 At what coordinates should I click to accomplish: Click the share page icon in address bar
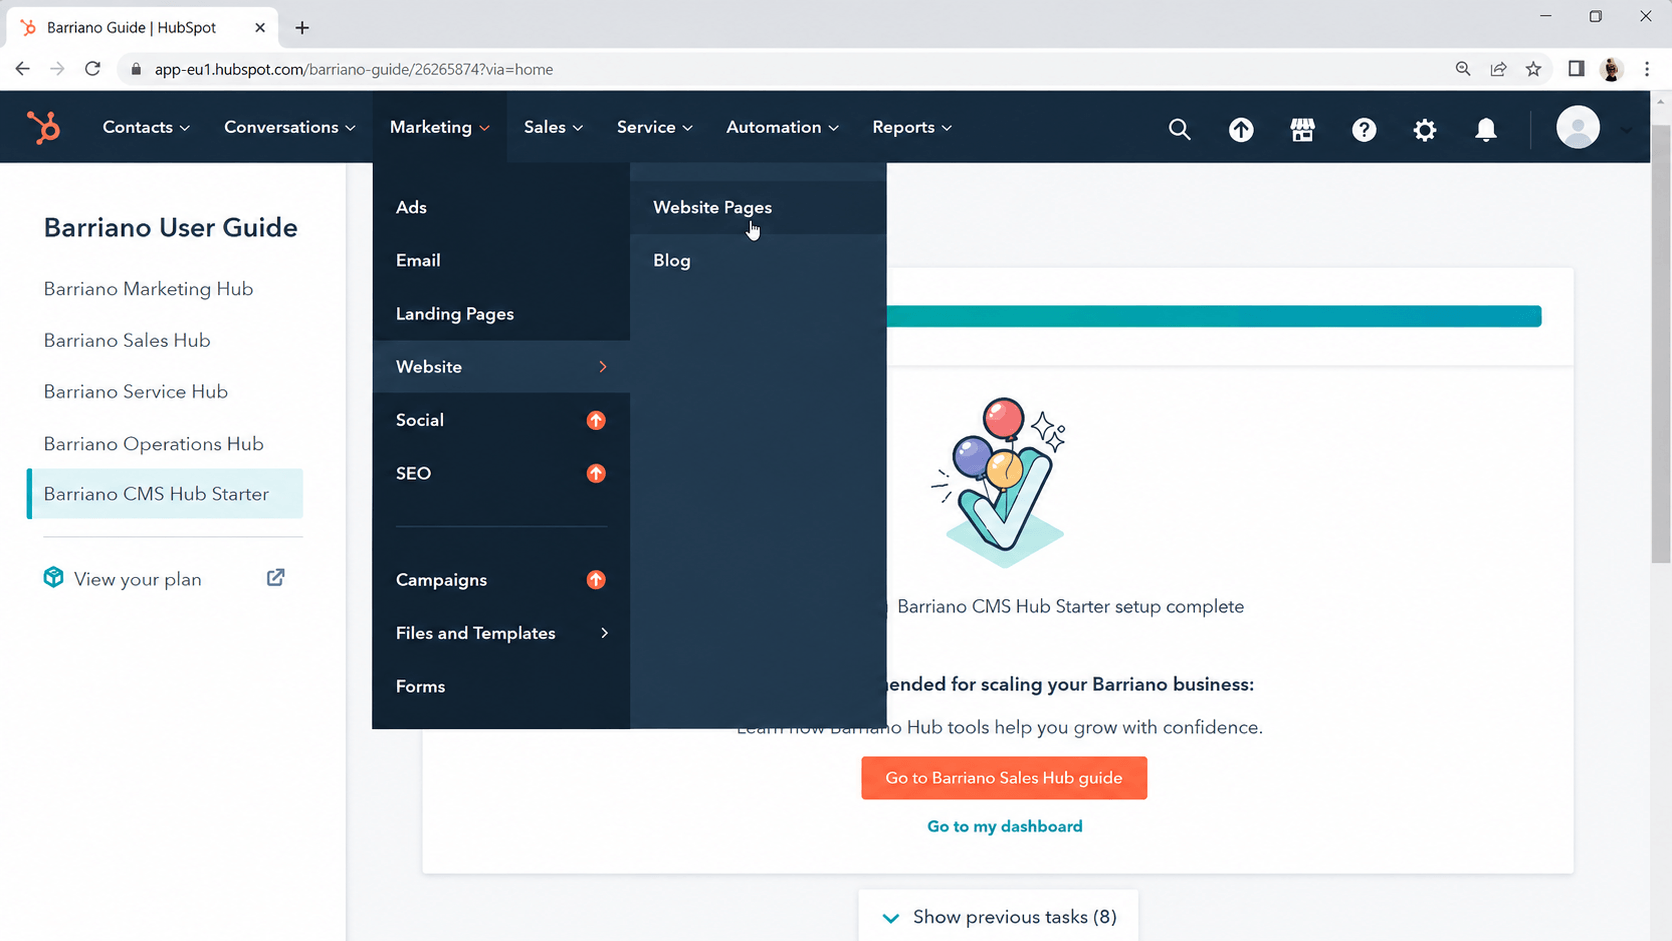coord(1498,69)
